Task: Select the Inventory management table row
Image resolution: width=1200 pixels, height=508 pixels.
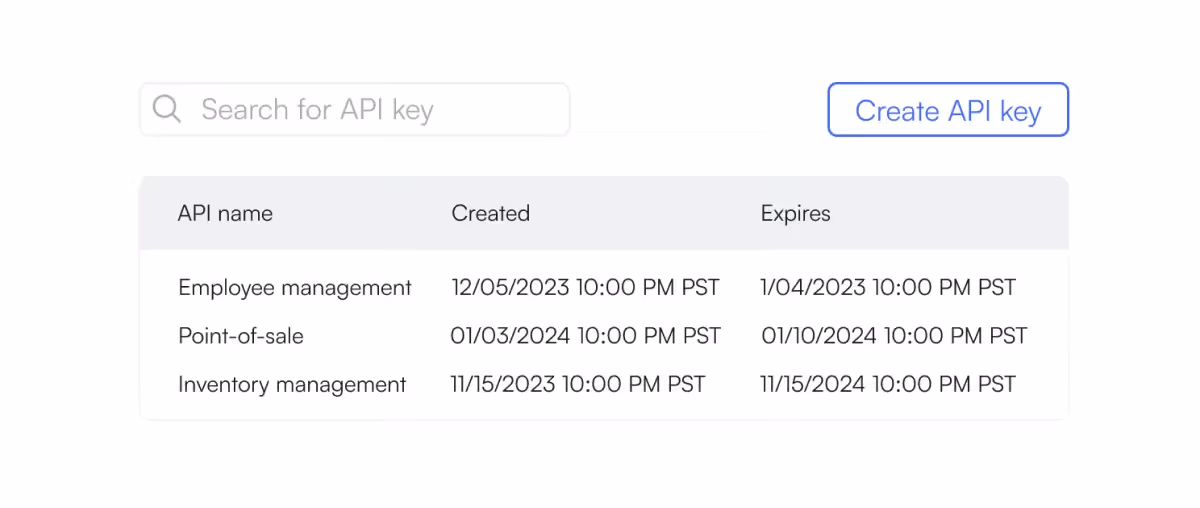Action: click(604, 384)
